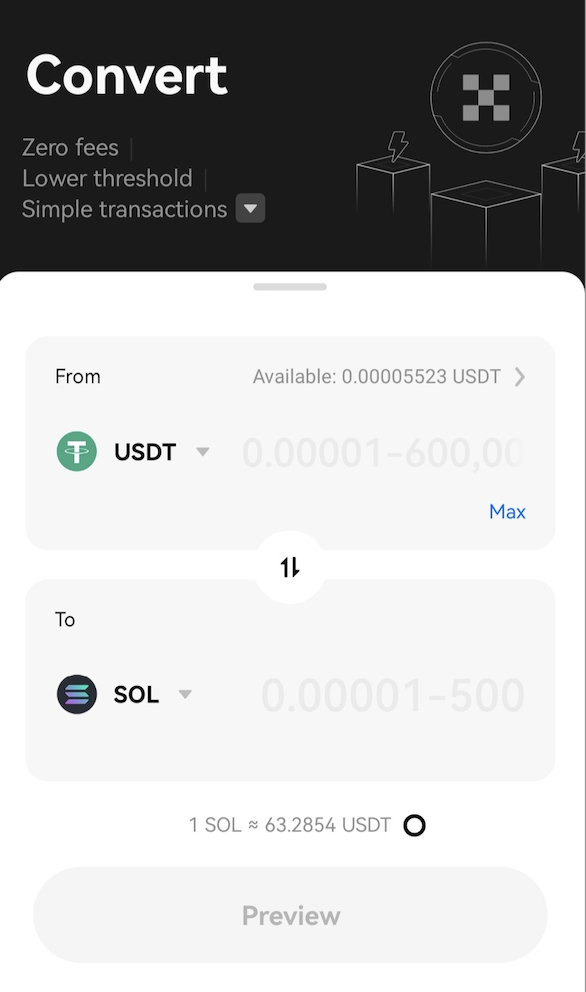
Task: Click the Preview button
Action: pyautogui.click(x=290, y=915)
